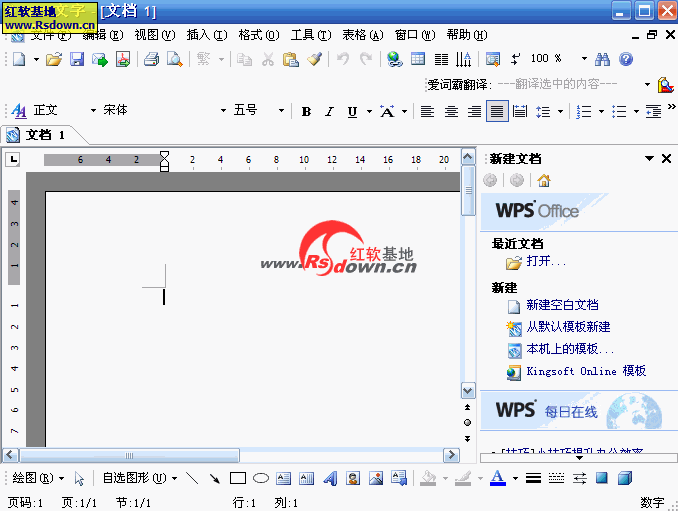Toggle underline formatting

click(x=352, y=112)
